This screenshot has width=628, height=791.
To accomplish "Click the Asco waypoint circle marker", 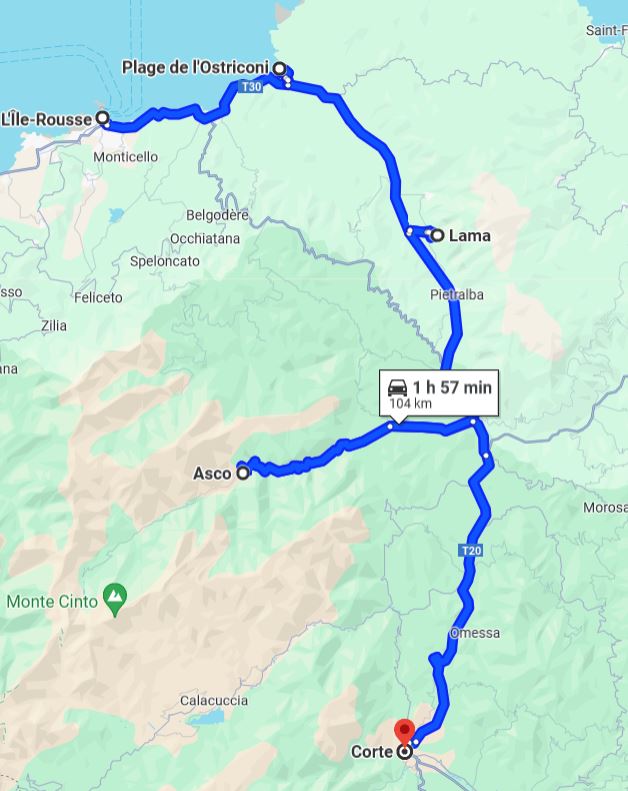I will (243, 473).
